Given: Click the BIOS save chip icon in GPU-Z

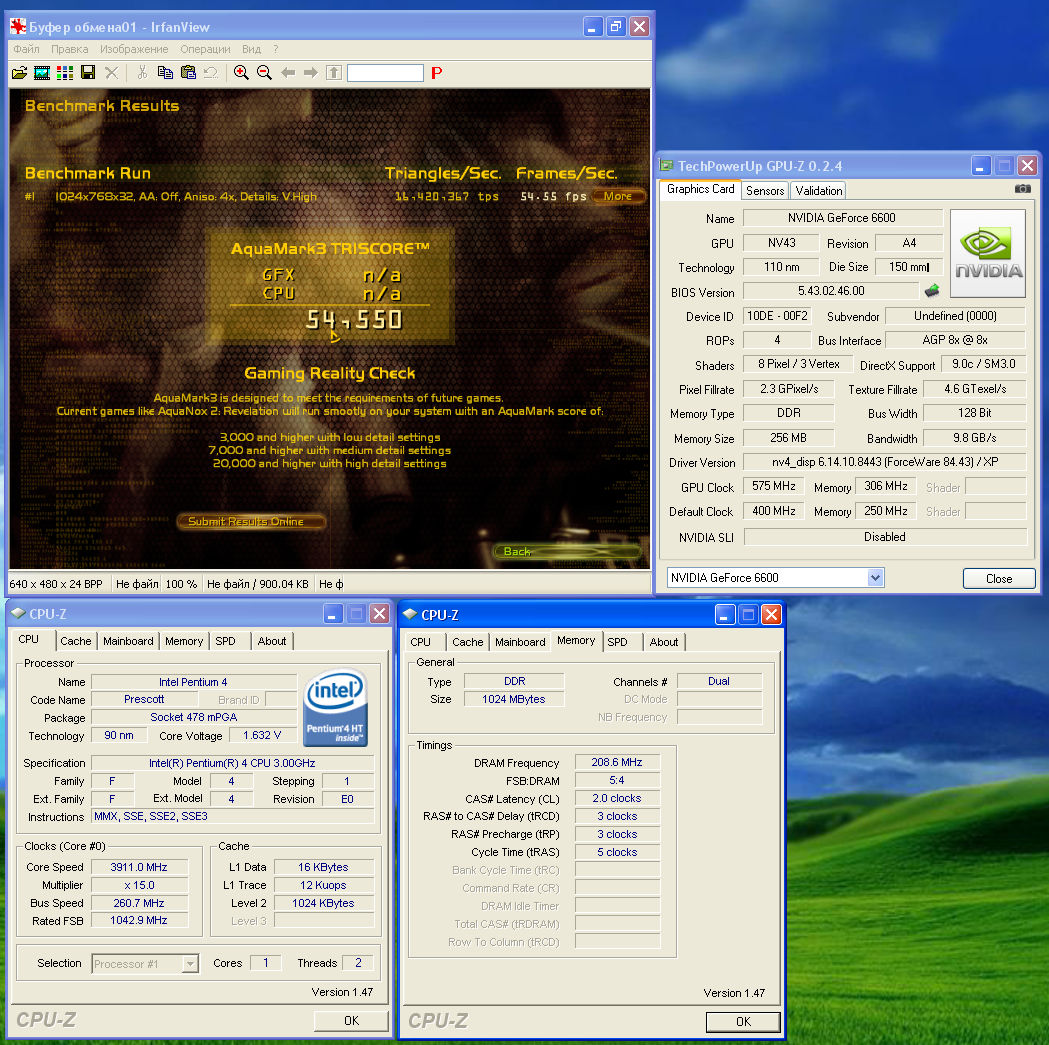Looking at the screenshot, I should point(932,290).
